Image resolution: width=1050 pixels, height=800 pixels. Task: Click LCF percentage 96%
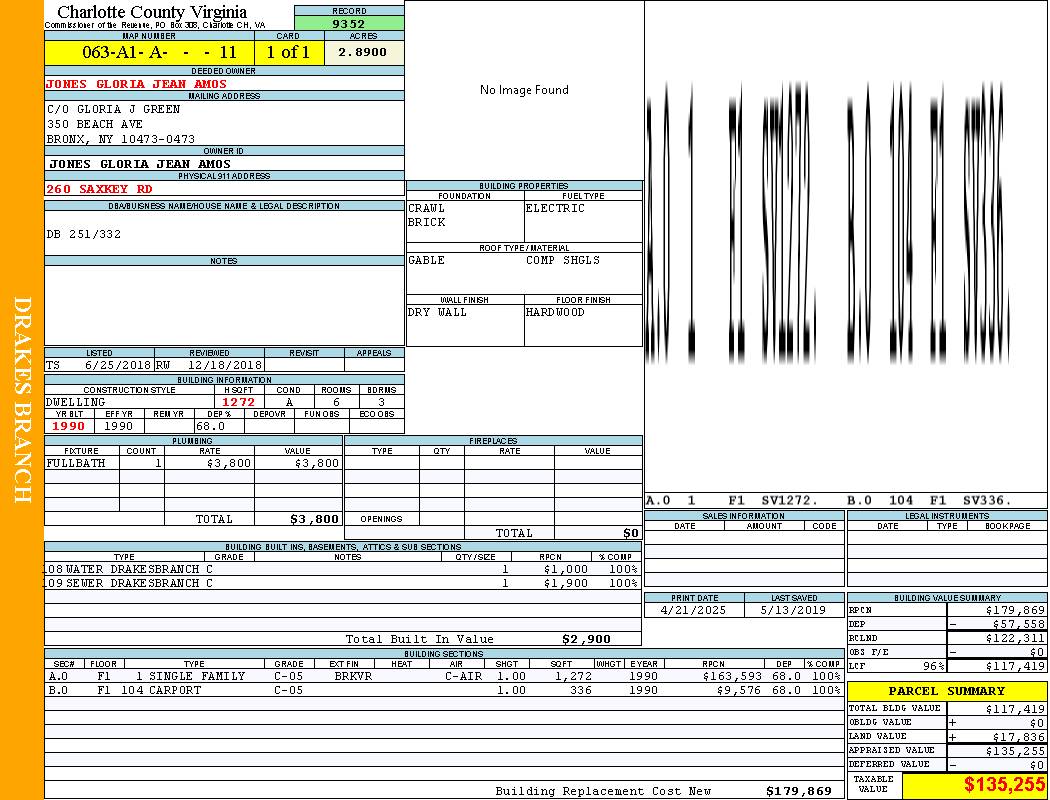click(933, 666)
